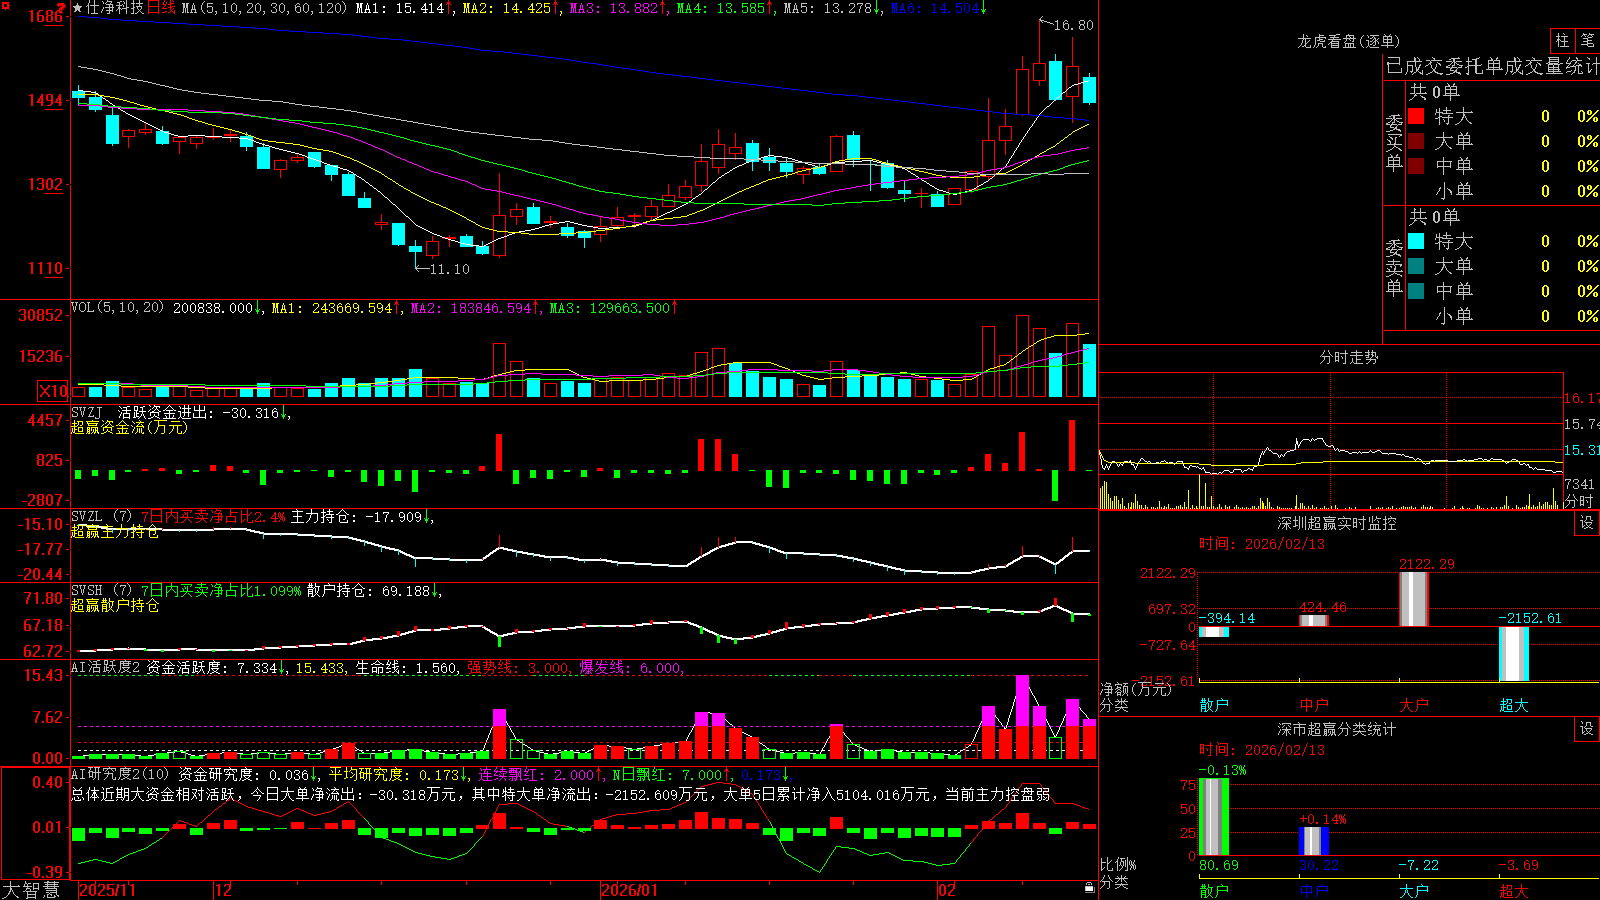Click 中户 label under 实时监控 chart
Viewport: 1600px width, 900px height.
click(1314, 705)
